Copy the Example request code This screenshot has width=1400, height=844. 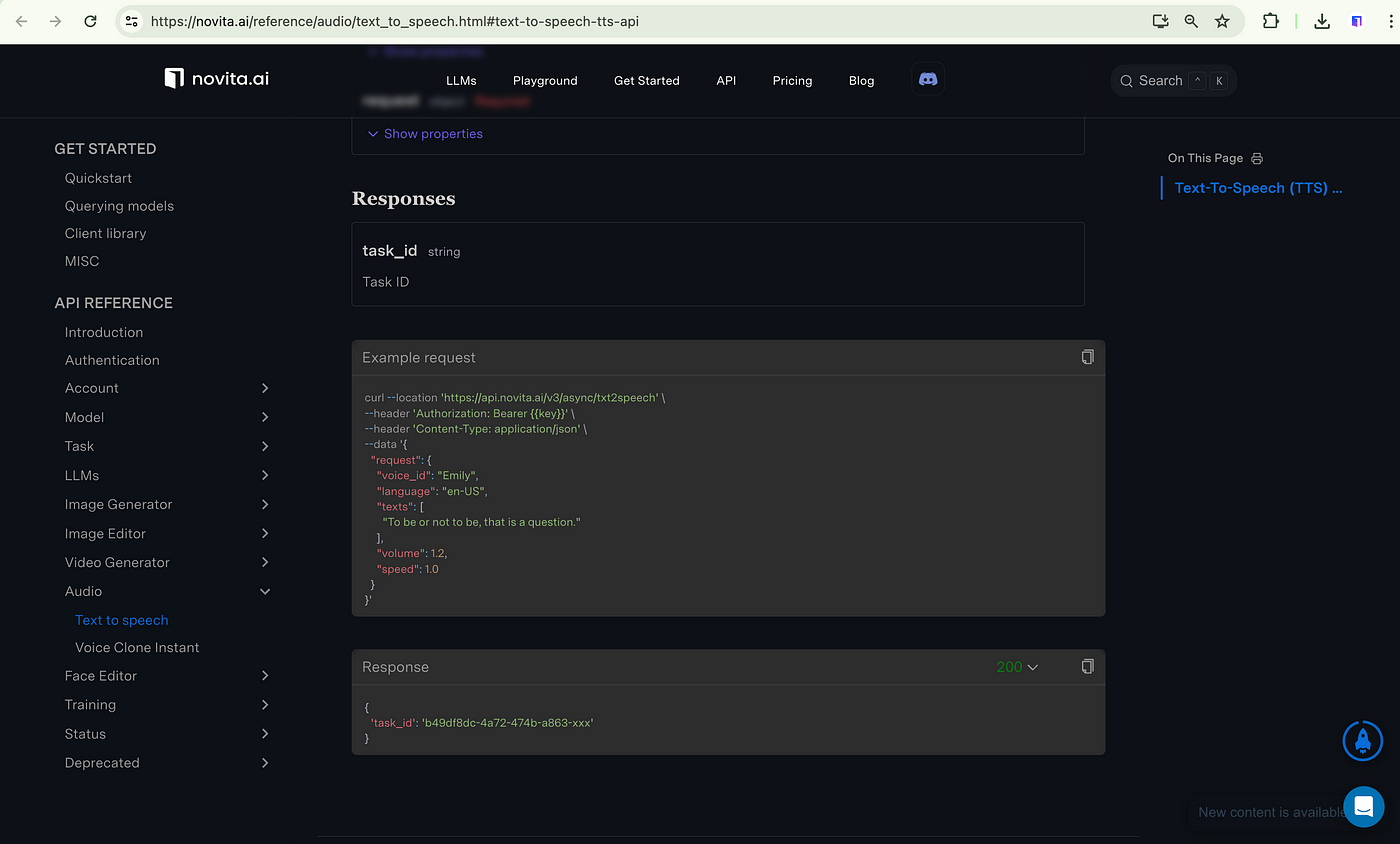pos(1087,357)
